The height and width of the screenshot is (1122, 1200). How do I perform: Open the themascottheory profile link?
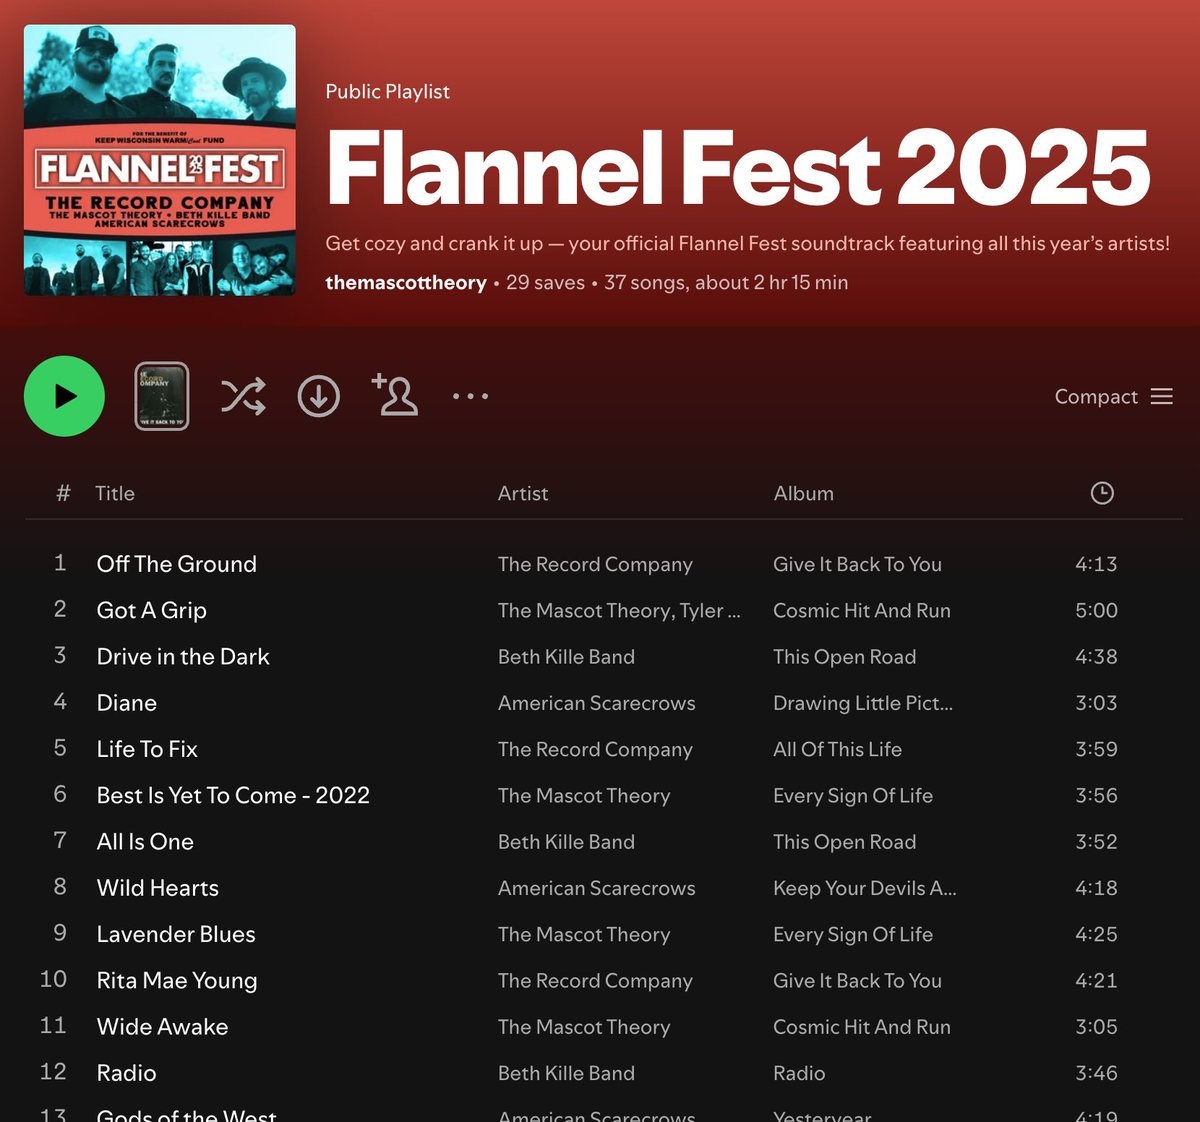406,283
